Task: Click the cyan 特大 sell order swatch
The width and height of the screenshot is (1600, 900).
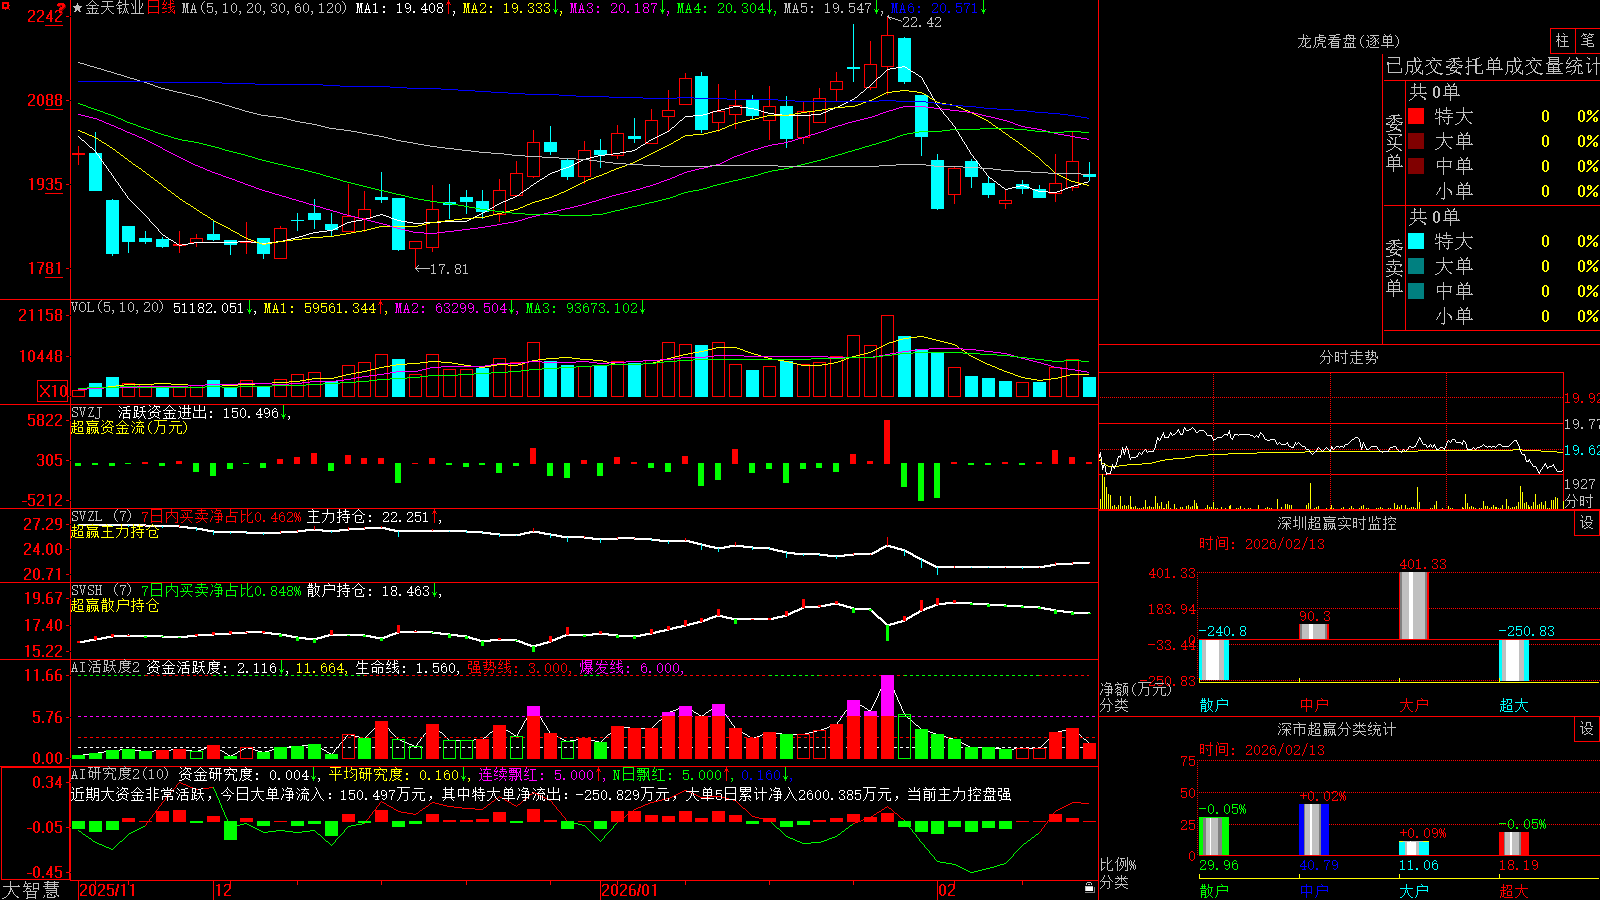Action: [1416, 241]
